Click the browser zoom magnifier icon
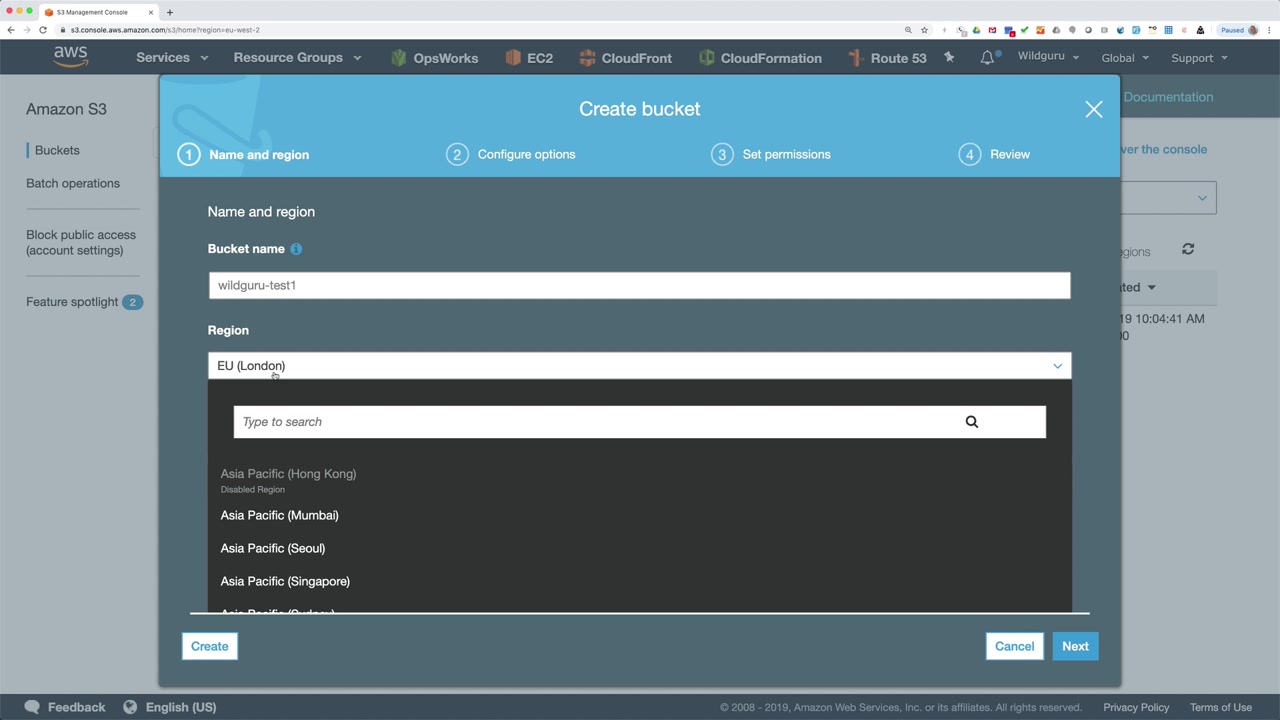This screenshot has width=1280, height=720. pyautogui.click(x=908, y=30)
